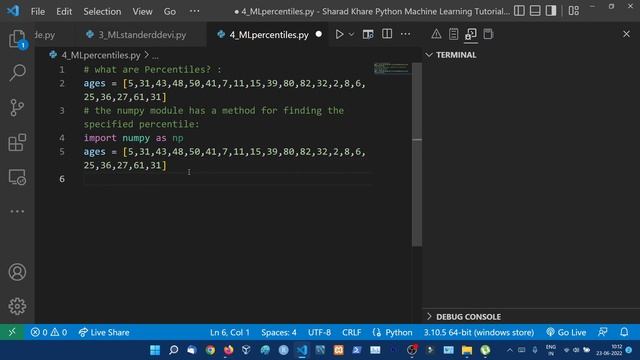Open the Edit menu
640x360 pixels.
click(64, 11)
